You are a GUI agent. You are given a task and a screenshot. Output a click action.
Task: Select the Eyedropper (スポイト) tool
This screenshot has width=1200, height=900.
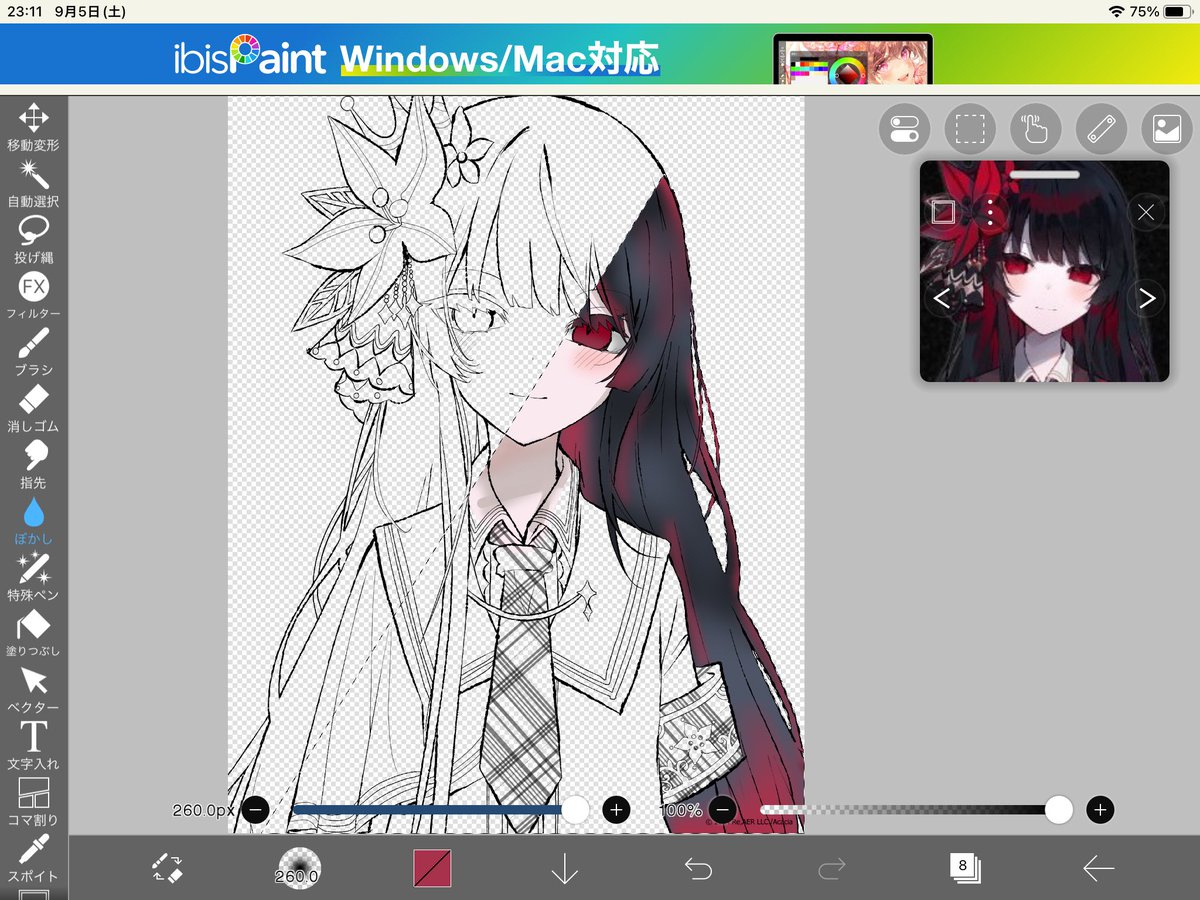33,858
